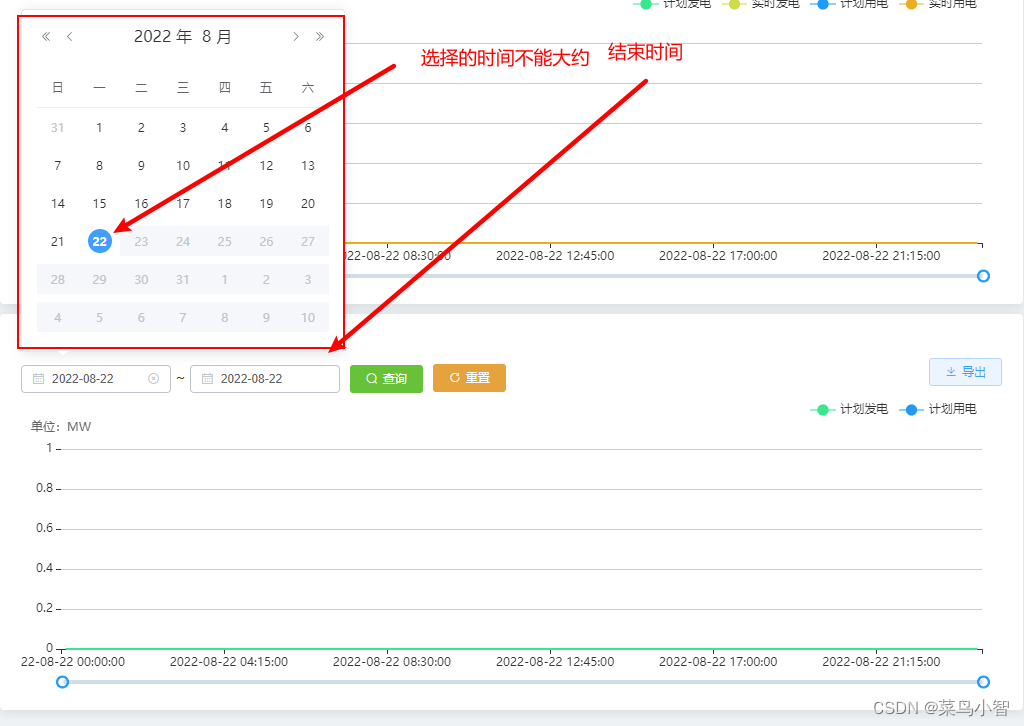Select August 18 in calendar
Screen dimensions: 1024x726
coord(225,203)
